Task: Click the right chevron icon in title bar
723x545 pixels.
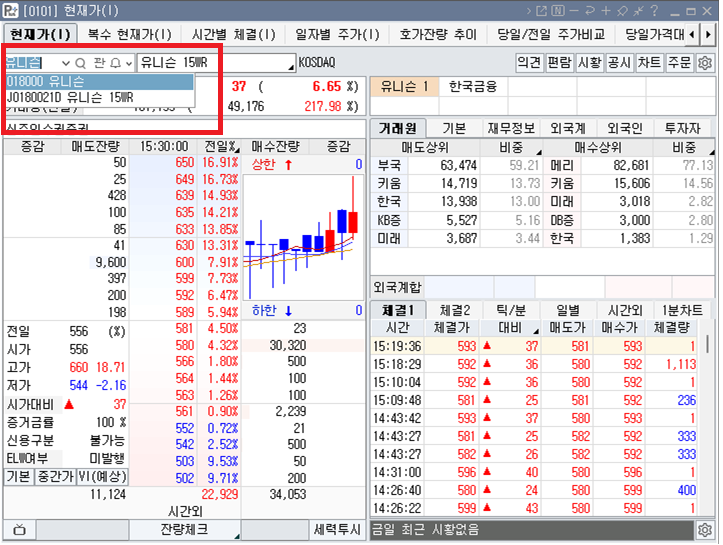Action: [529, 10]
